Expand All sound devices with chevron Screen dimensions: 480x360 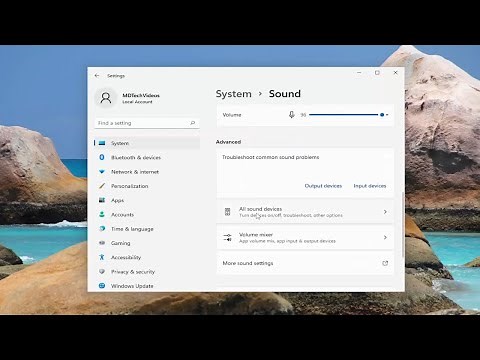pos(385,212)
